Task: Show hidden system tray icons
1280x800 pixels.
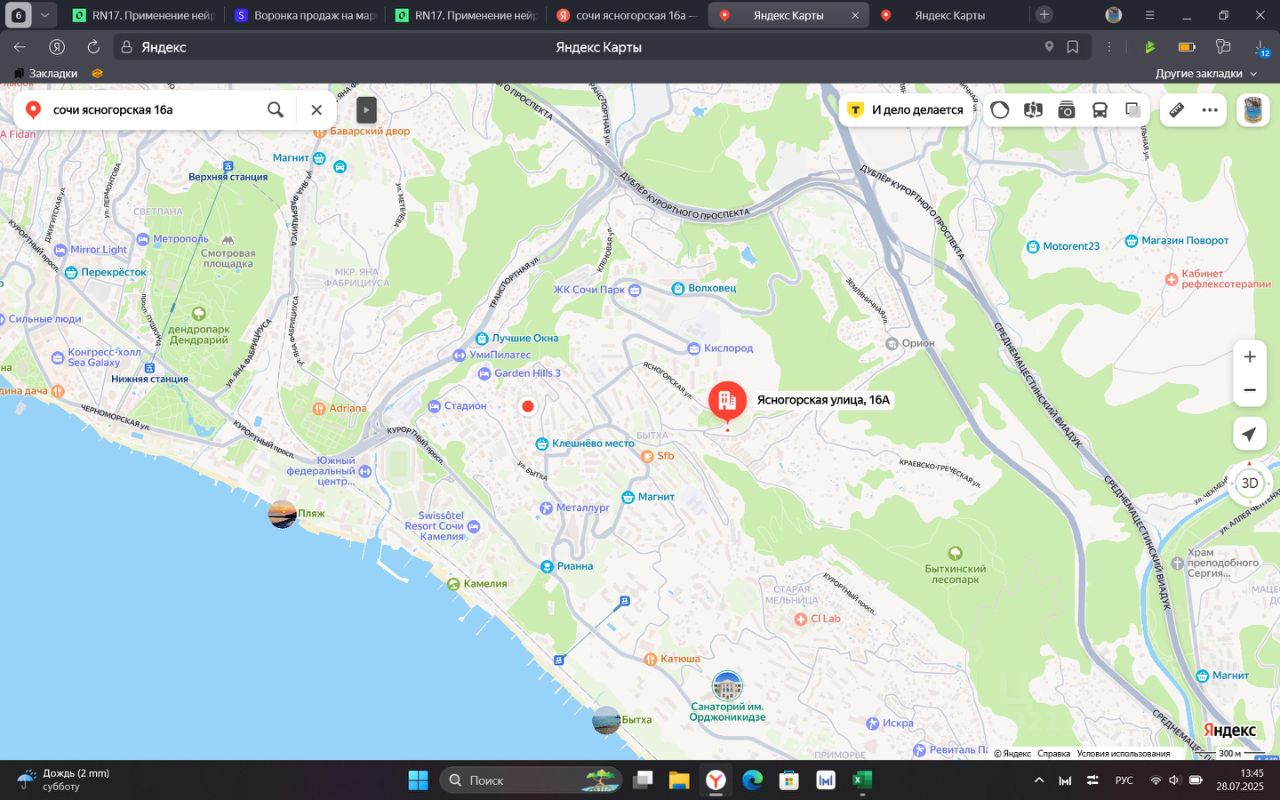Action: pos(1039,780)
